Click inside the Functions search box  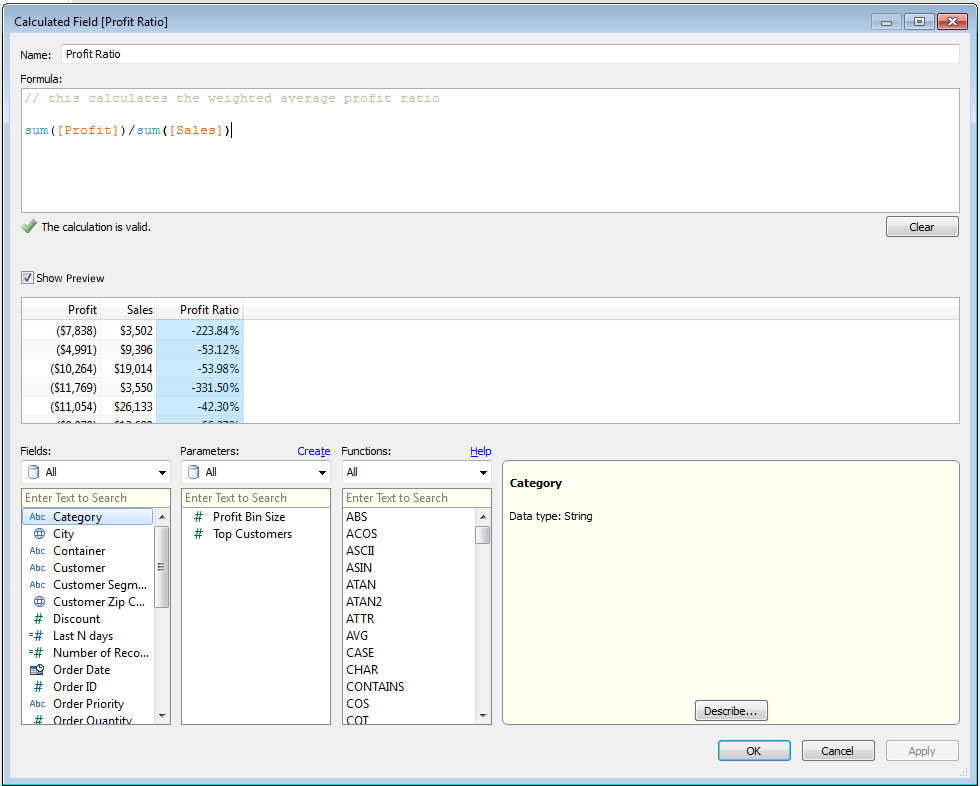[413, 497]
